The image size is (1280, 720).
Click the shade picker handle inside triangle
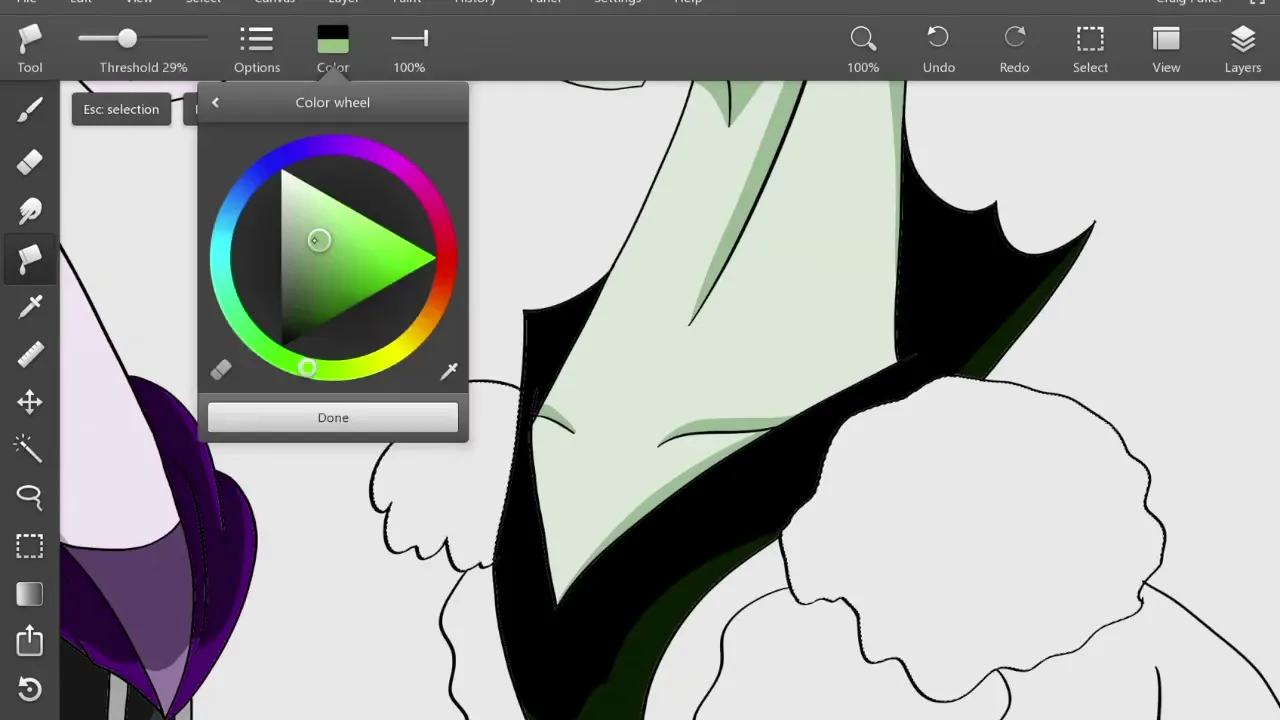318,240
